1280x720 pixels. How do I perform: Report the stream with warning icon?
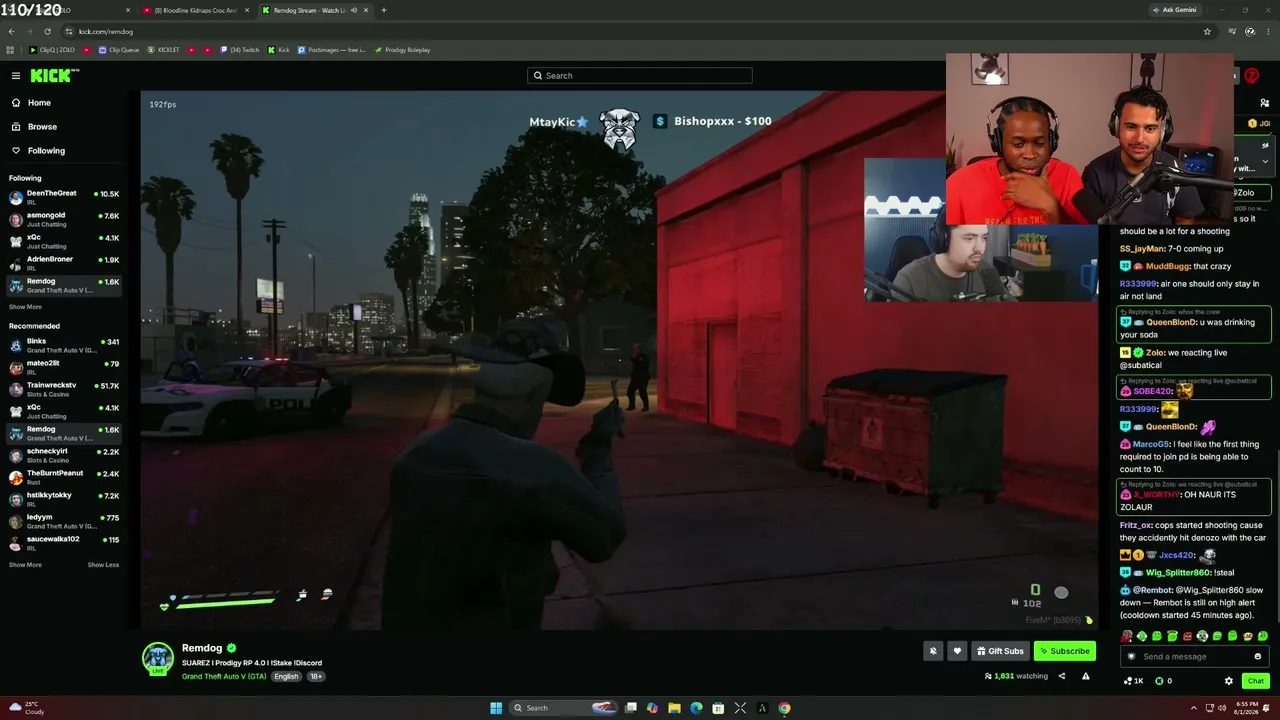coord(1086,677)
